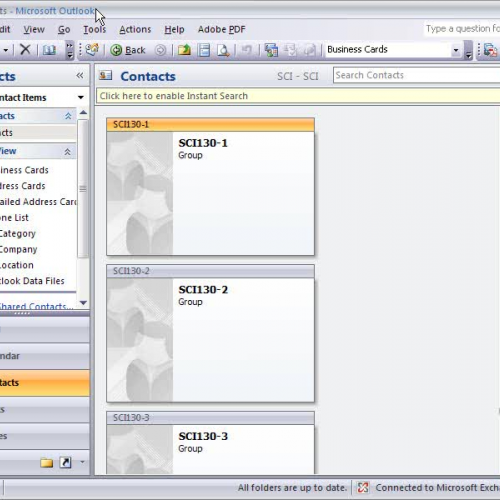Screen dimensions: 500x500
Task: Select the Business Cards view option
Action: pyautogui.click(x=24, y=170)
